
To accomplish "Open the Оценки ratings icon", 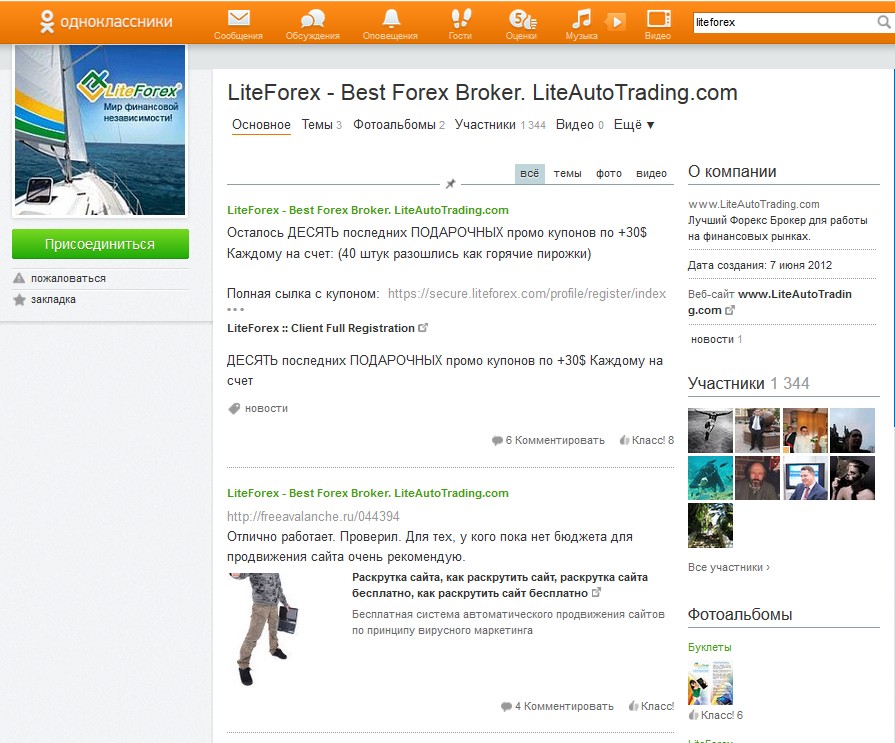I will [521, 25].
